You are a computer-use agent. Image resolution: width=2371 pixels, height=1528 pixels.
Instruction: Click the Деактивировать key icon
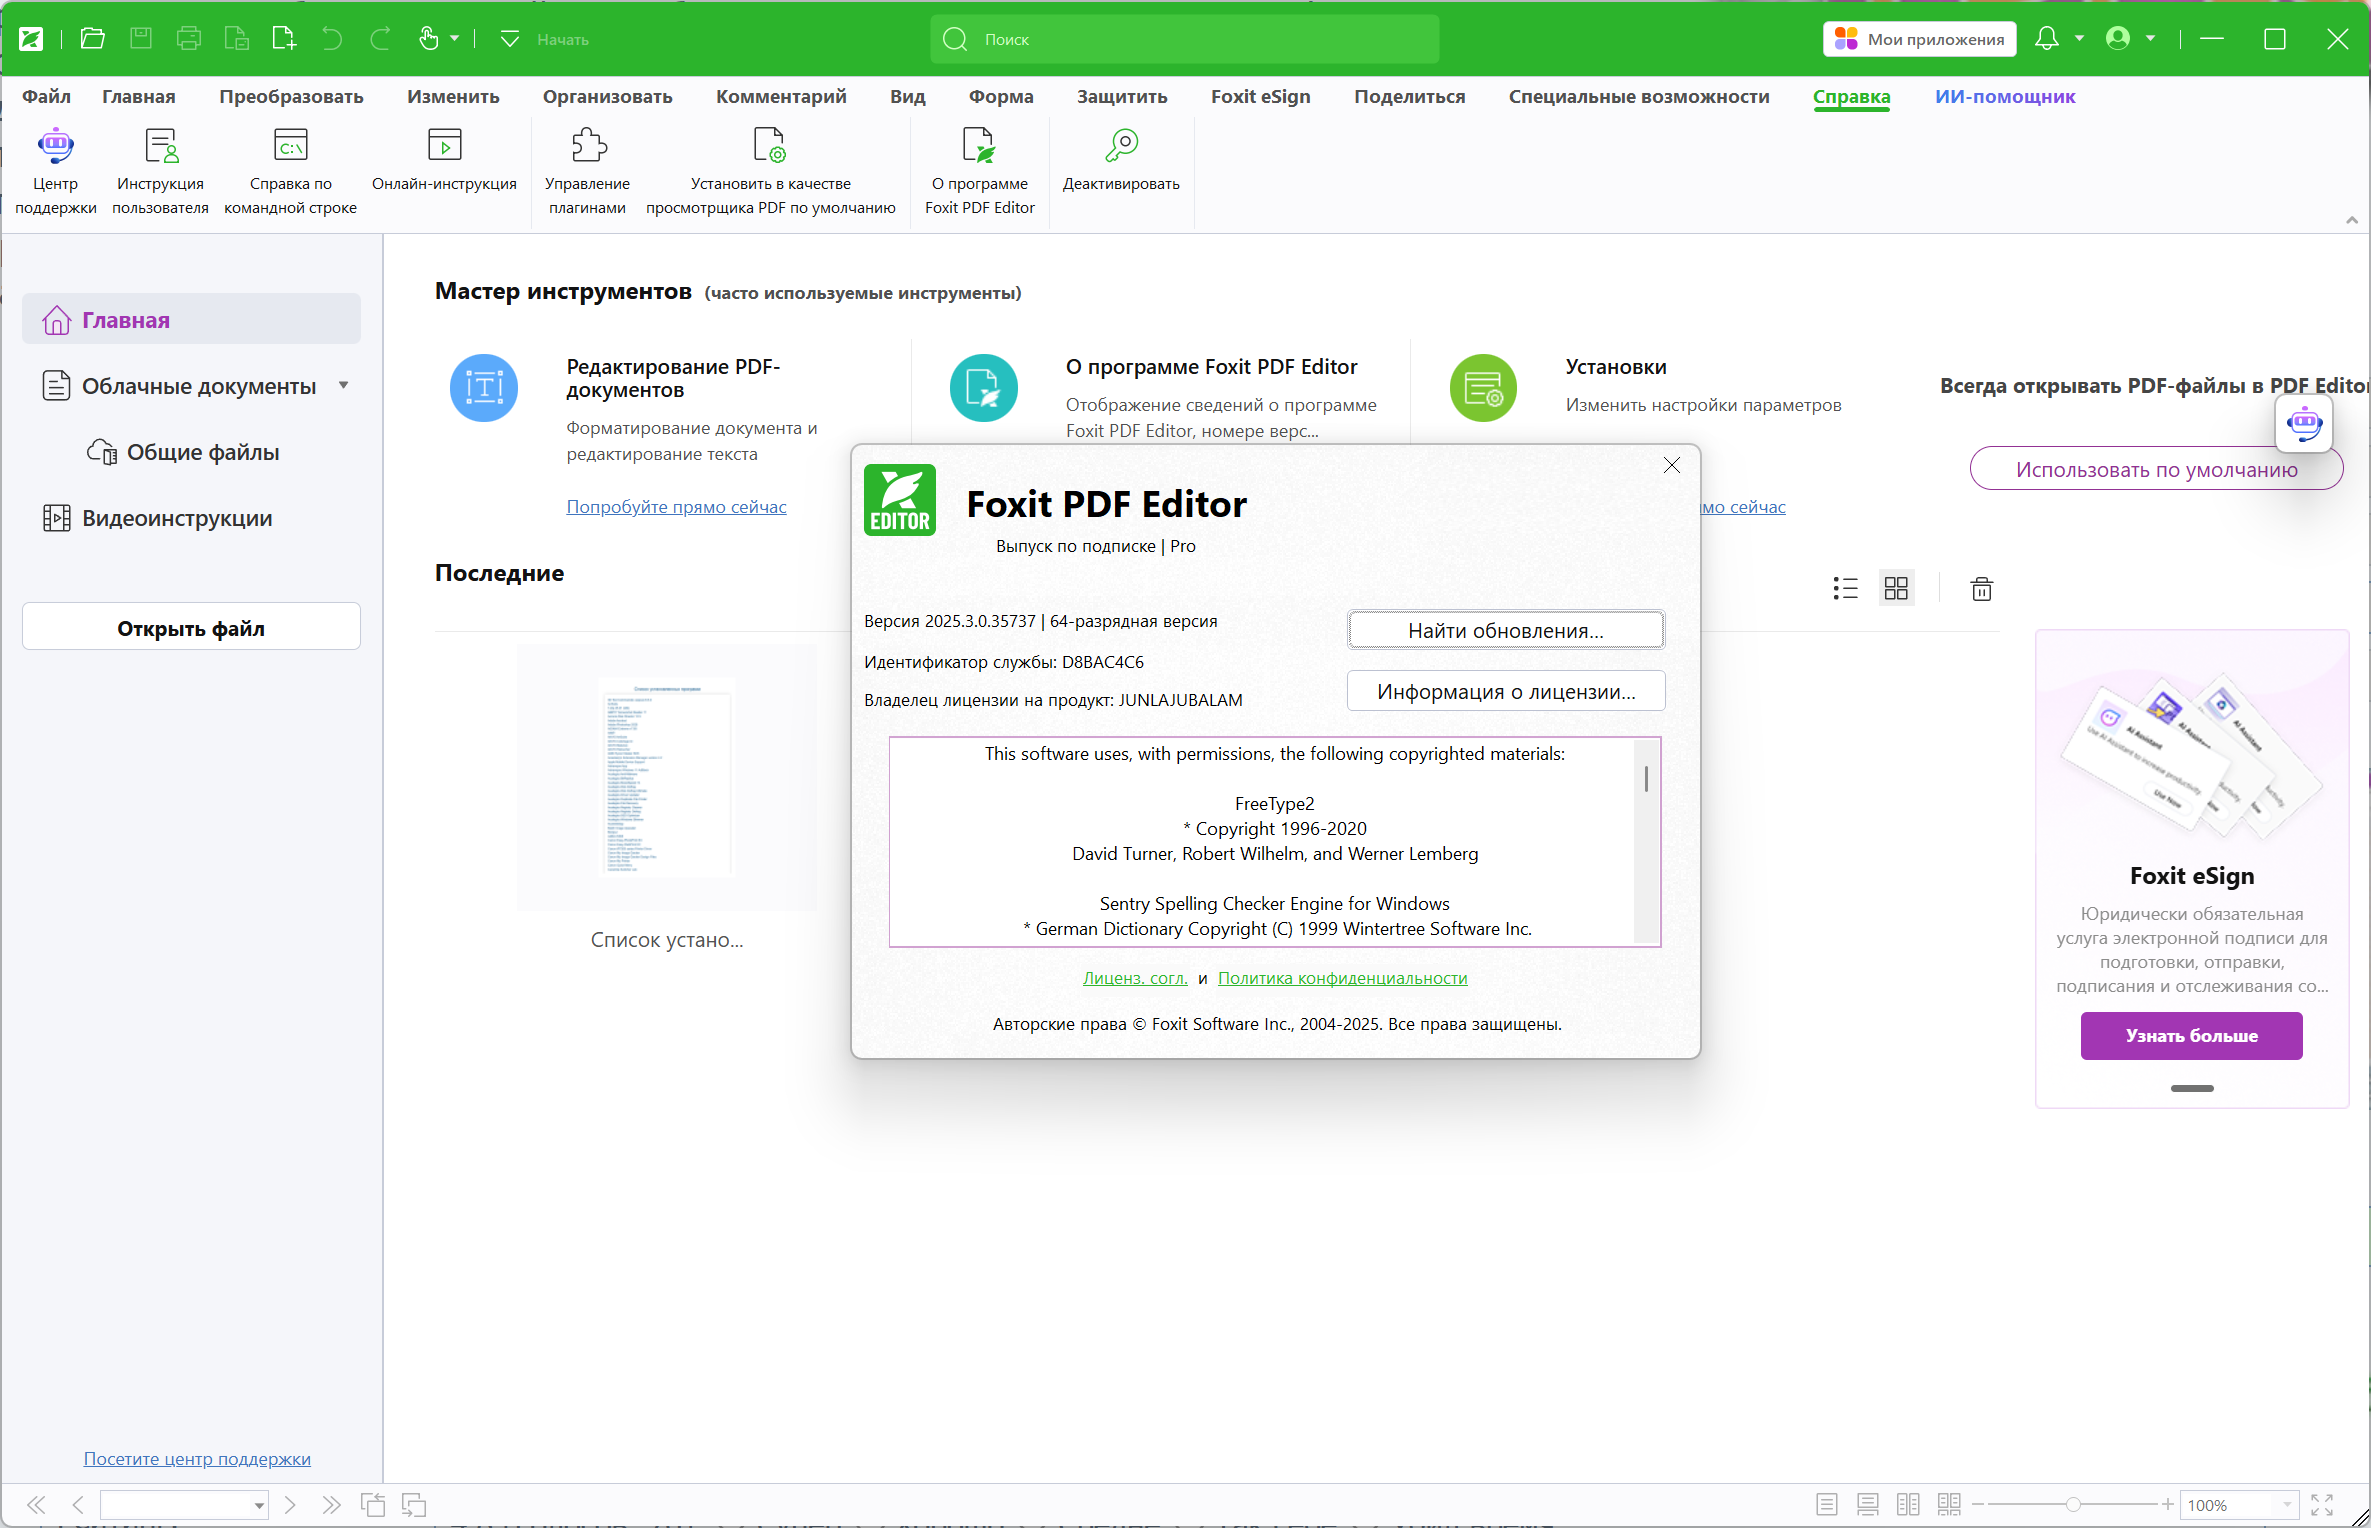coord(1120,147)
